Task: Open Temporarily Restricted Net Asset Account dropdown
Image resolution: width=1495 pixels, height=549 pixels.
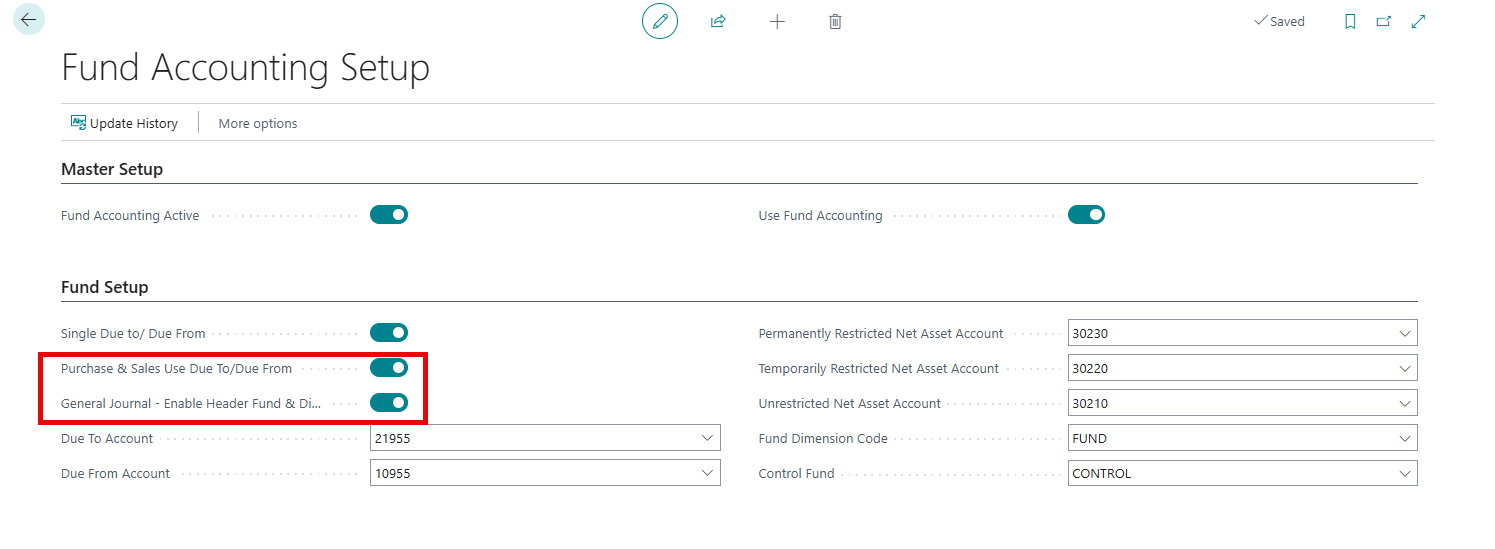Action: [x=1405, y=368]
